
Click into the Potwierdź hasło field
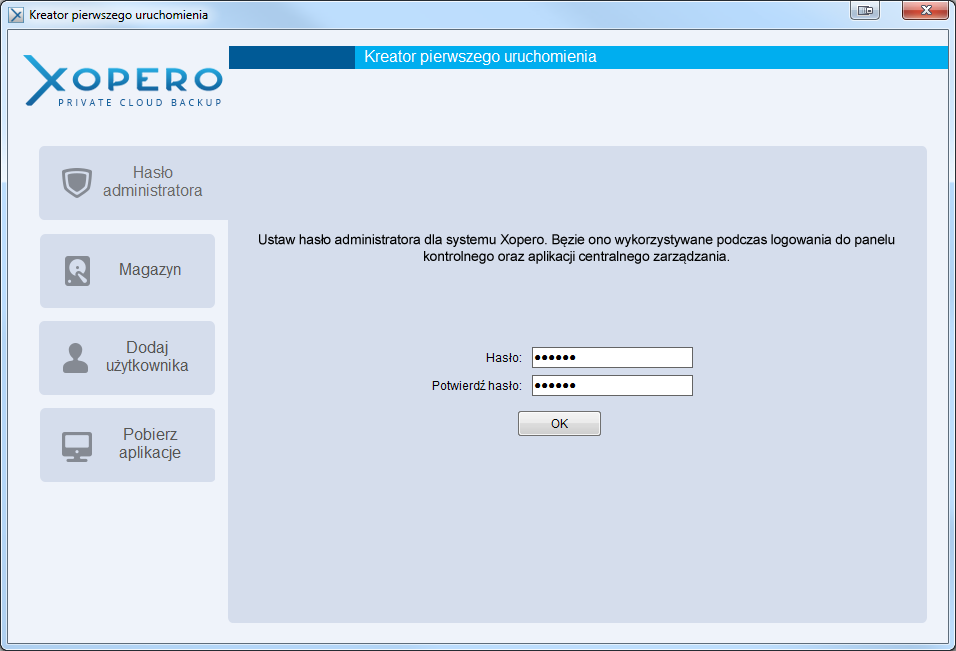coord(612,386)
